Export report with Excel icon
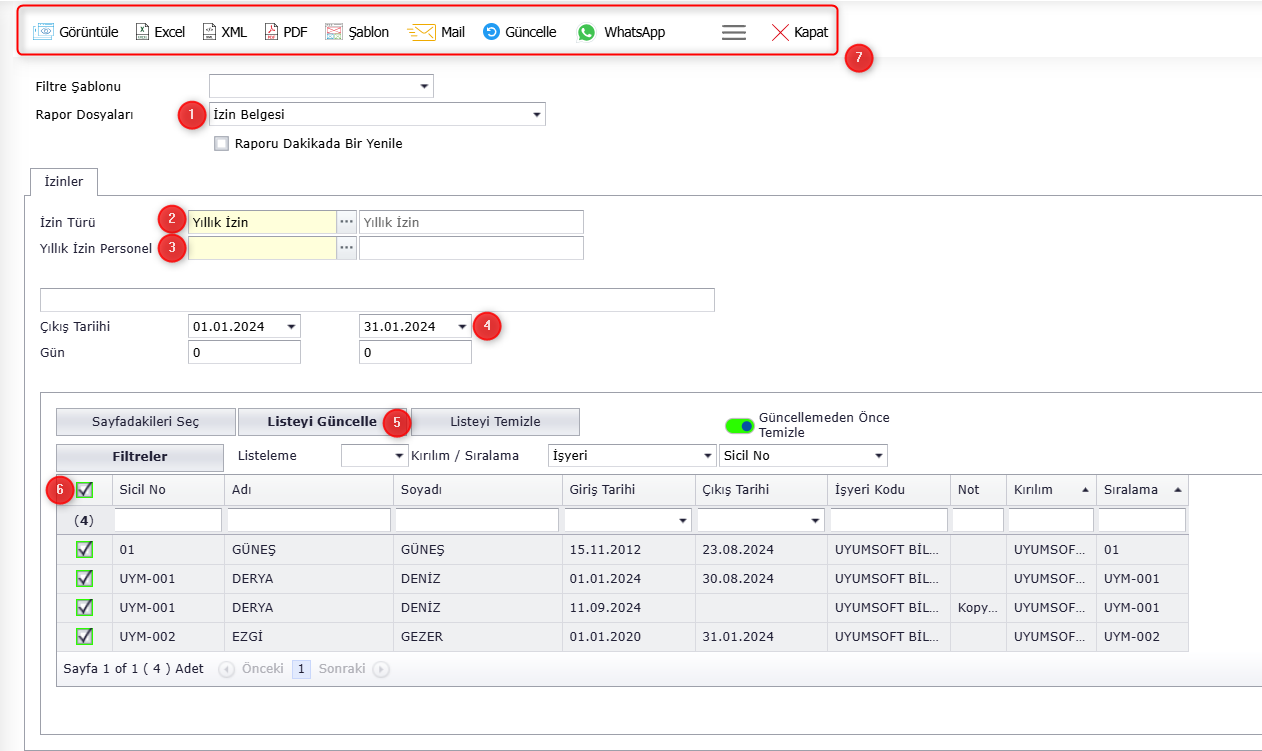 point(142,32)
